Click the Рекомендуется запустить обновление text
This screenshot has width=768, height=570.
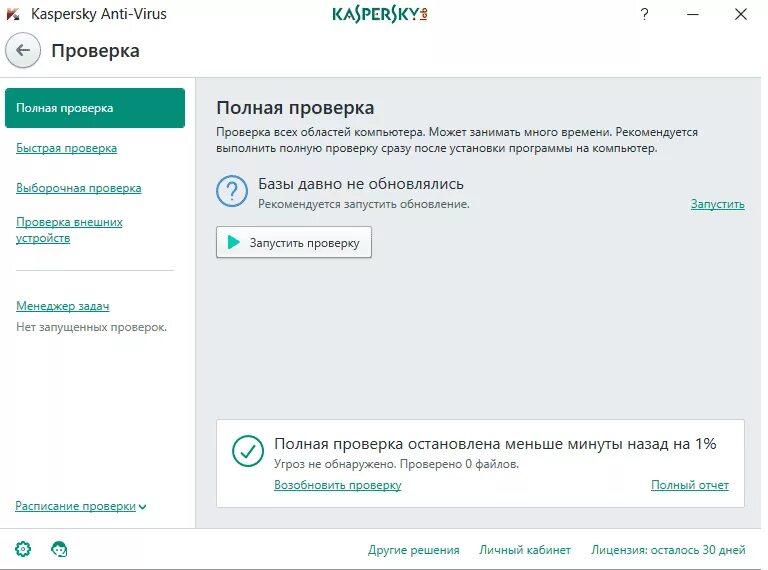point(364,204)
